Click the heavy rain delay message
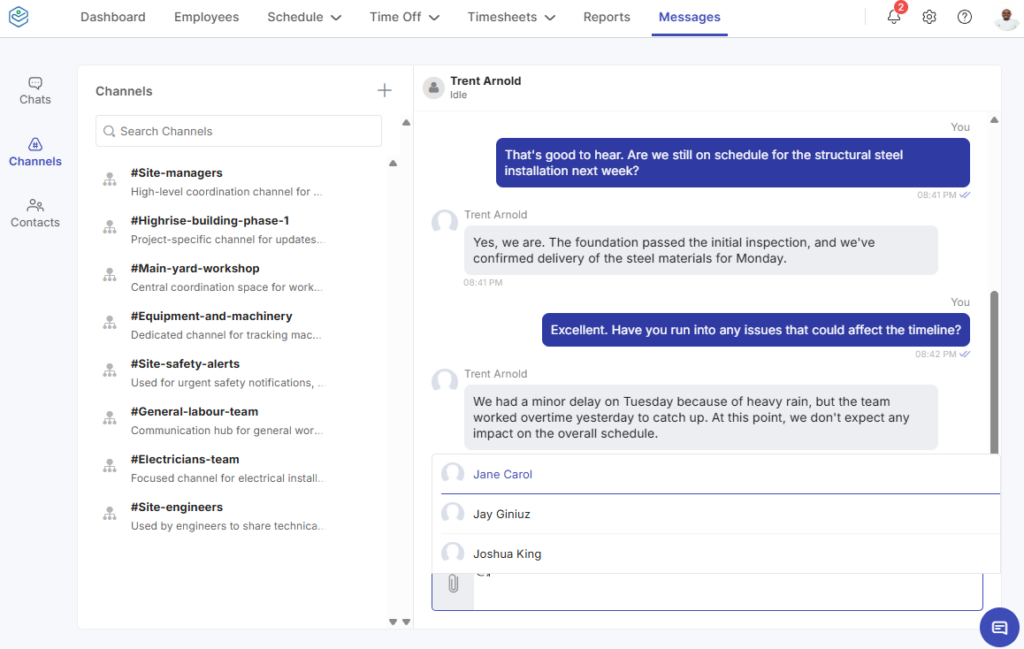Screen dimensions: 1024x649 click(x=701, y=417)
